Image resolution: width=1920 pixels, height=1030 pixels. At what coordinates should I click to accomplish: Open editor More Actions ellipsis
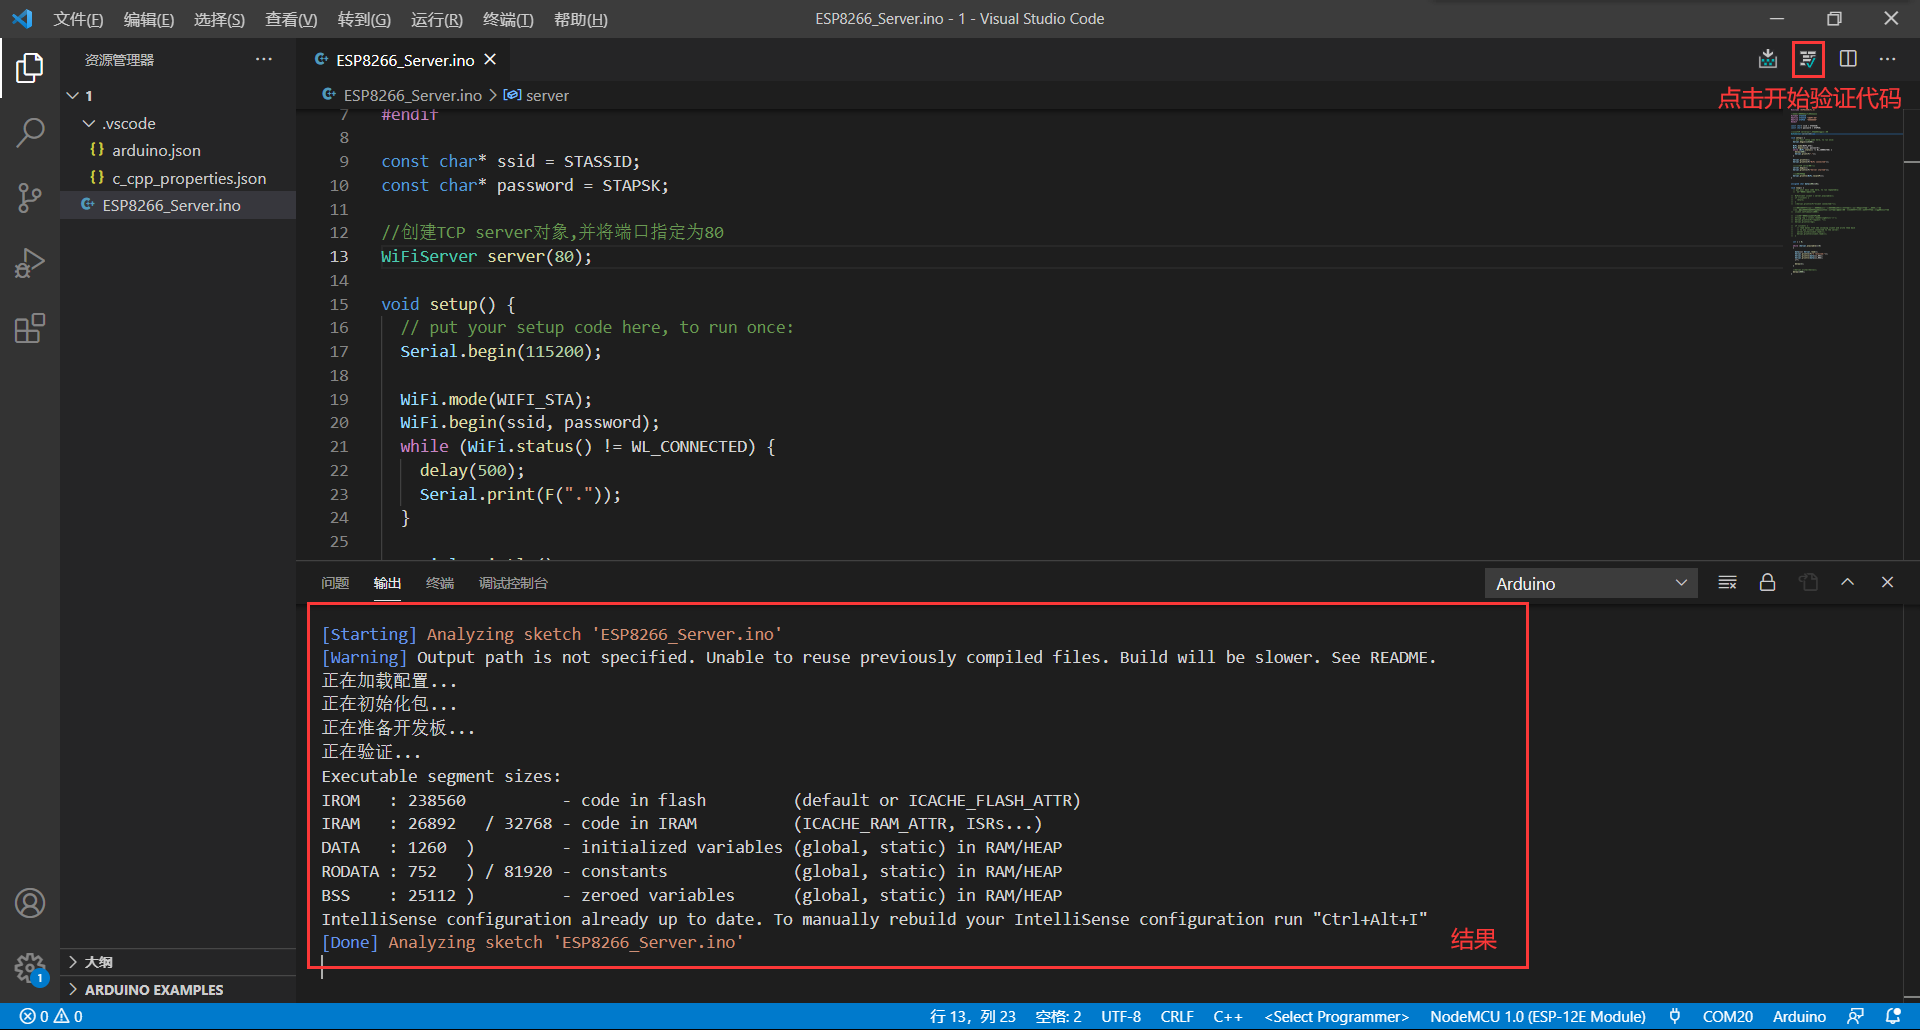(x=1887, y=59)
